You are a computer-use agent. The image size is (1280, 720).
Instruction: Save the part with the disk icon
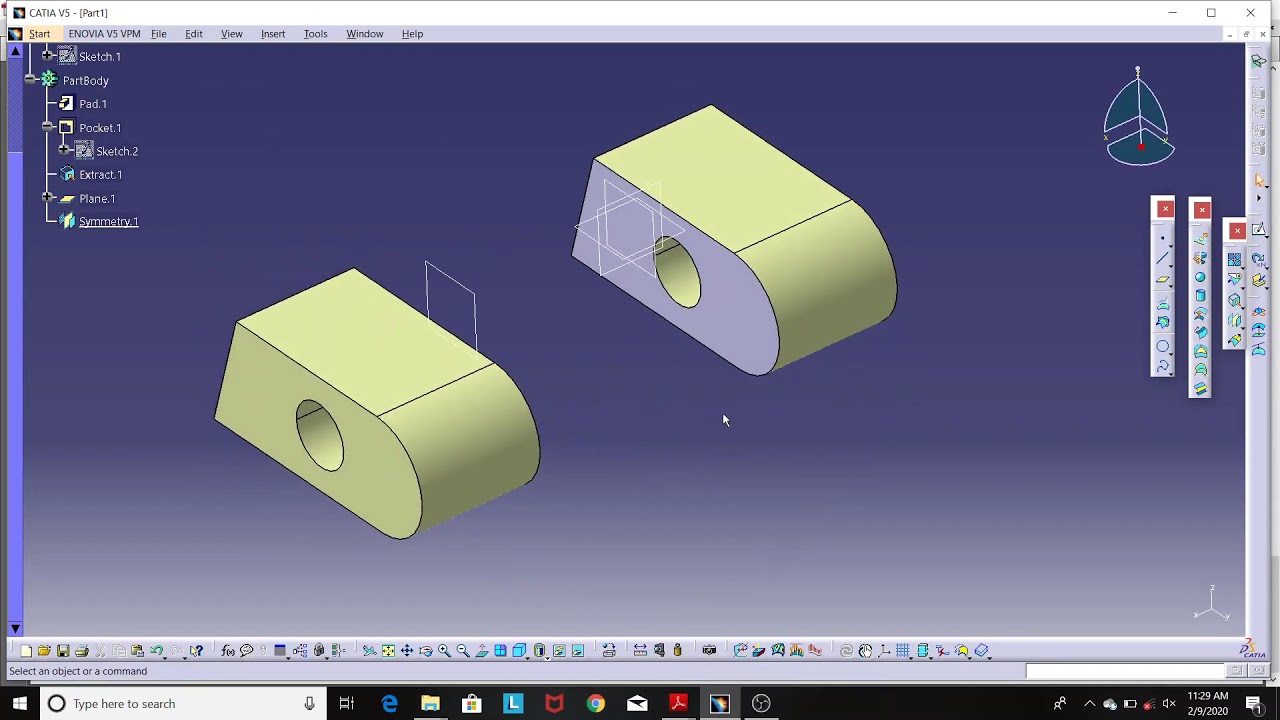[63, 651]
